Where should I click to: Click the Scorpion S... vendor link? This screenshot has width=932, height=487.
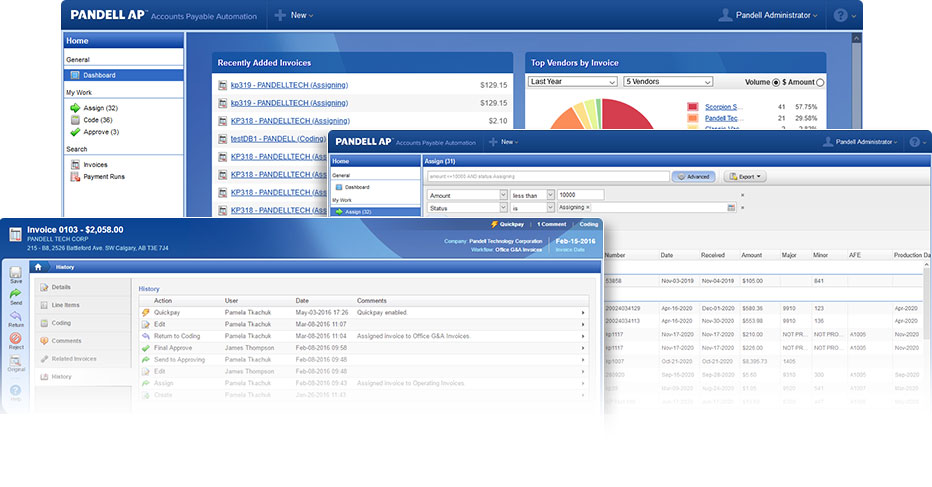tap(721, 107)
